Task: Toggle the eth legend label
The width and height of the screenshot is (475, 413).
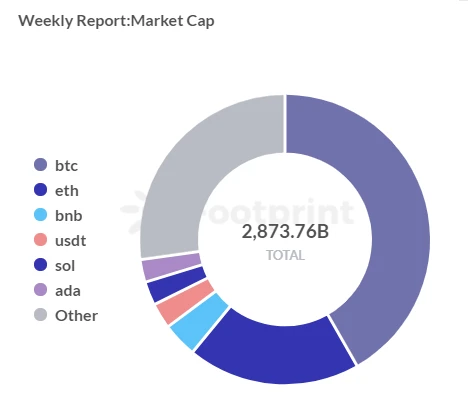Action: [67, 191]
